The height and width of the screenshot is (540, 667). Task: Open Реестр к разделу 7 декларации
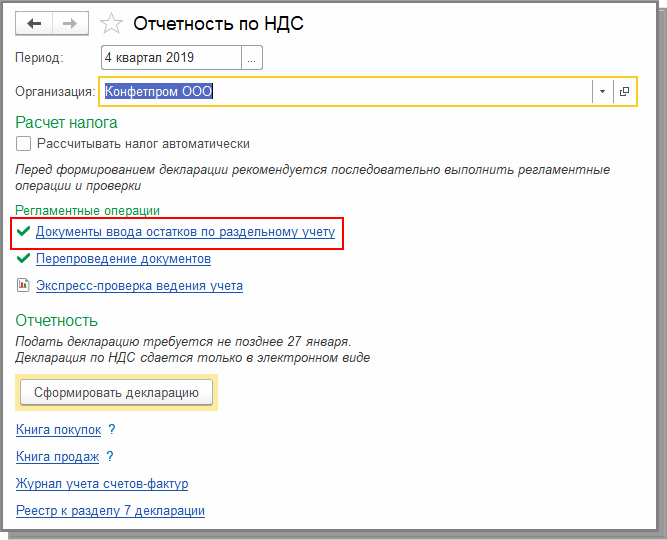pyautogui.click(x=110, y=511)
